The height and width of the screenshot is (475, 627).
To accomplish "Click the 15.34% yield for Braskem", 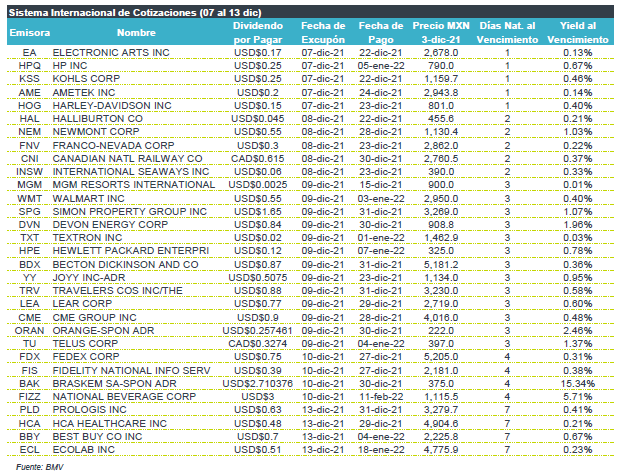I will (578, 384).
